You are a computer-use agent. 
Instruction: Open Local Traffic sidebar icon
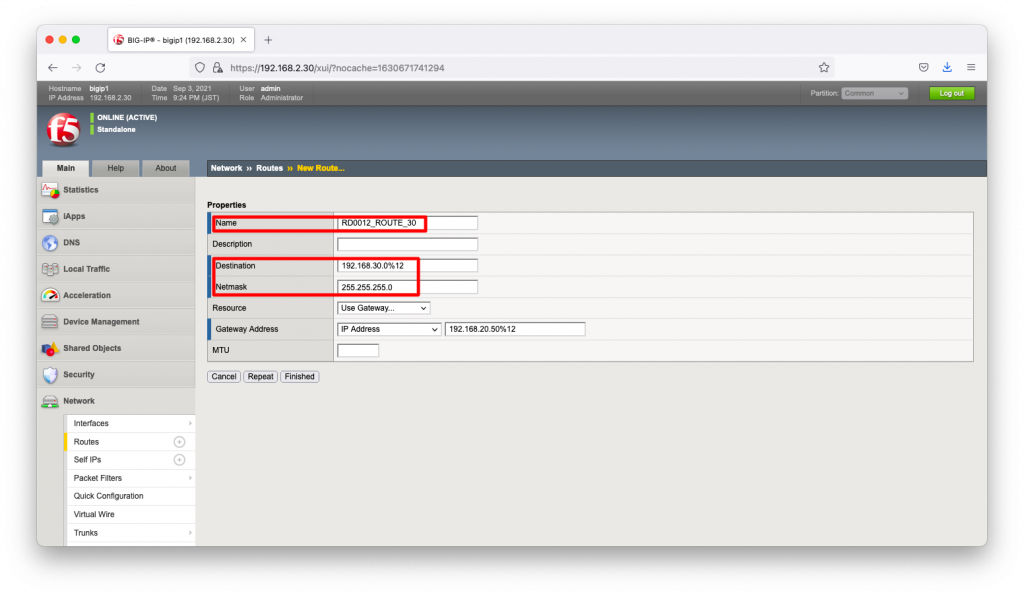(x=50, y=269)
